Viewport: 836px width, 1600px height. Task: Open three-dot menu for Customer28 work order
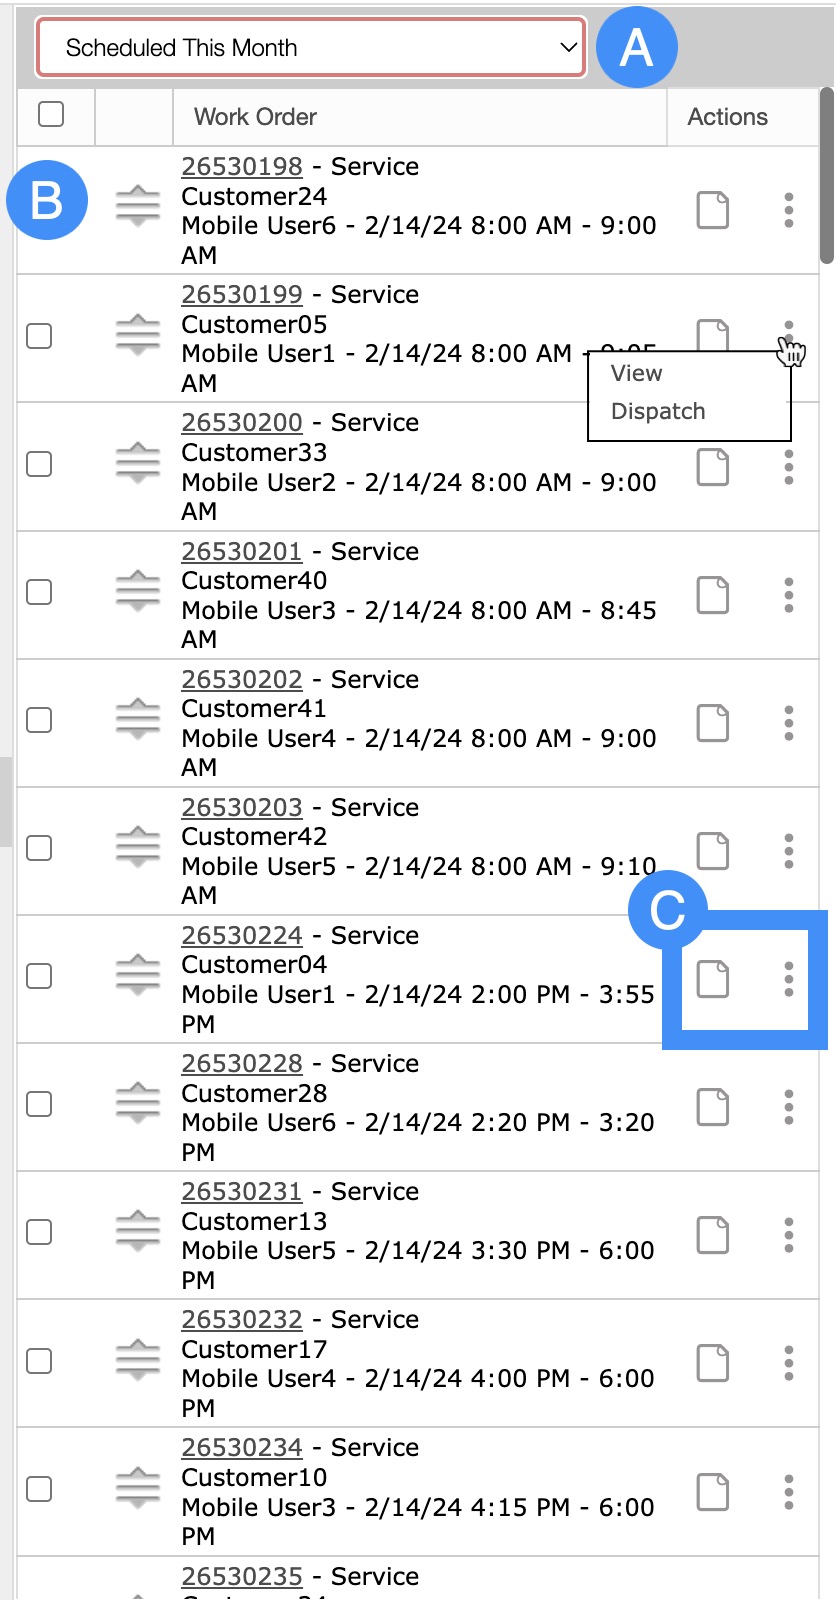(789, 1107)
